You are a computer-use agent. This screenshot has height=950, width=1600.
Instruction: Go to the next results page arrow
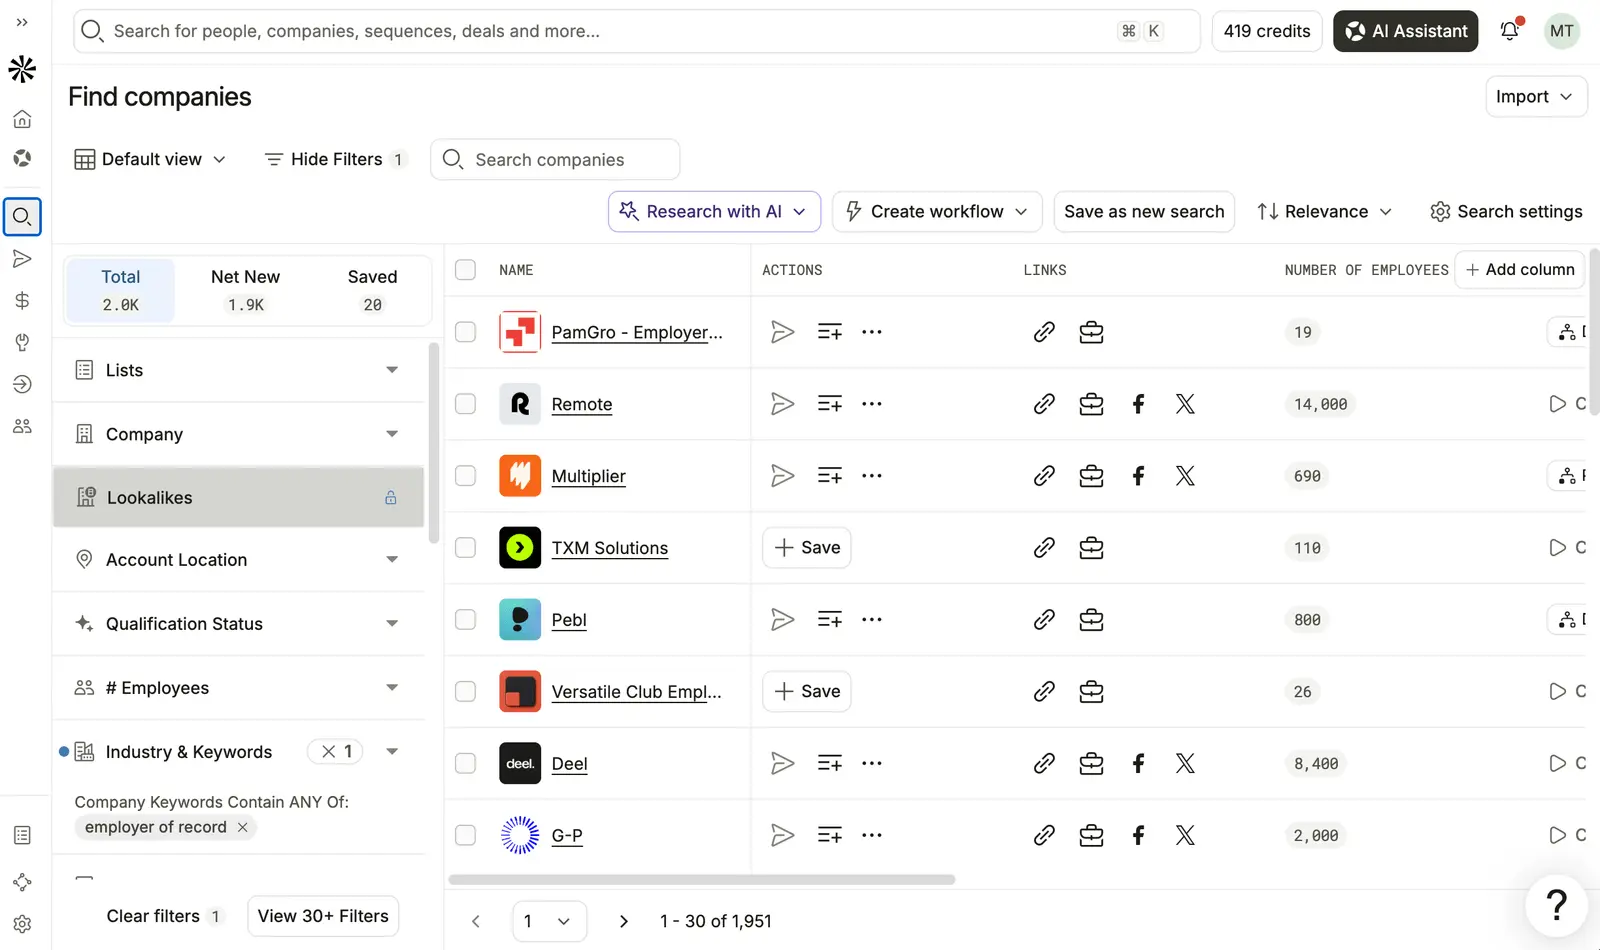click(x=624, y=921)
